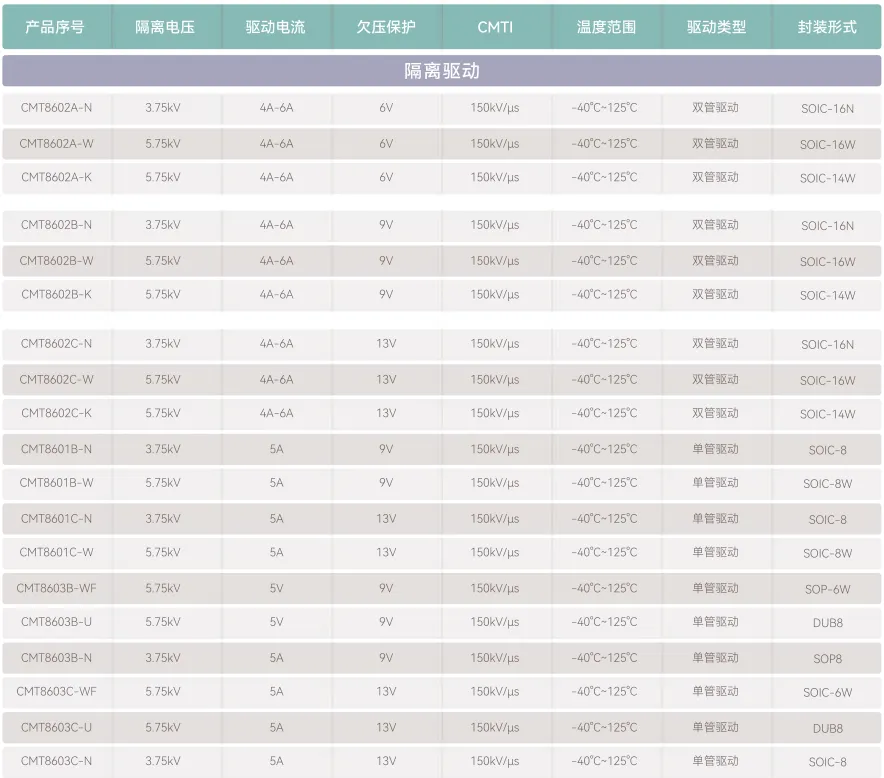Select product CMT8602A-N

click(56, 108)
